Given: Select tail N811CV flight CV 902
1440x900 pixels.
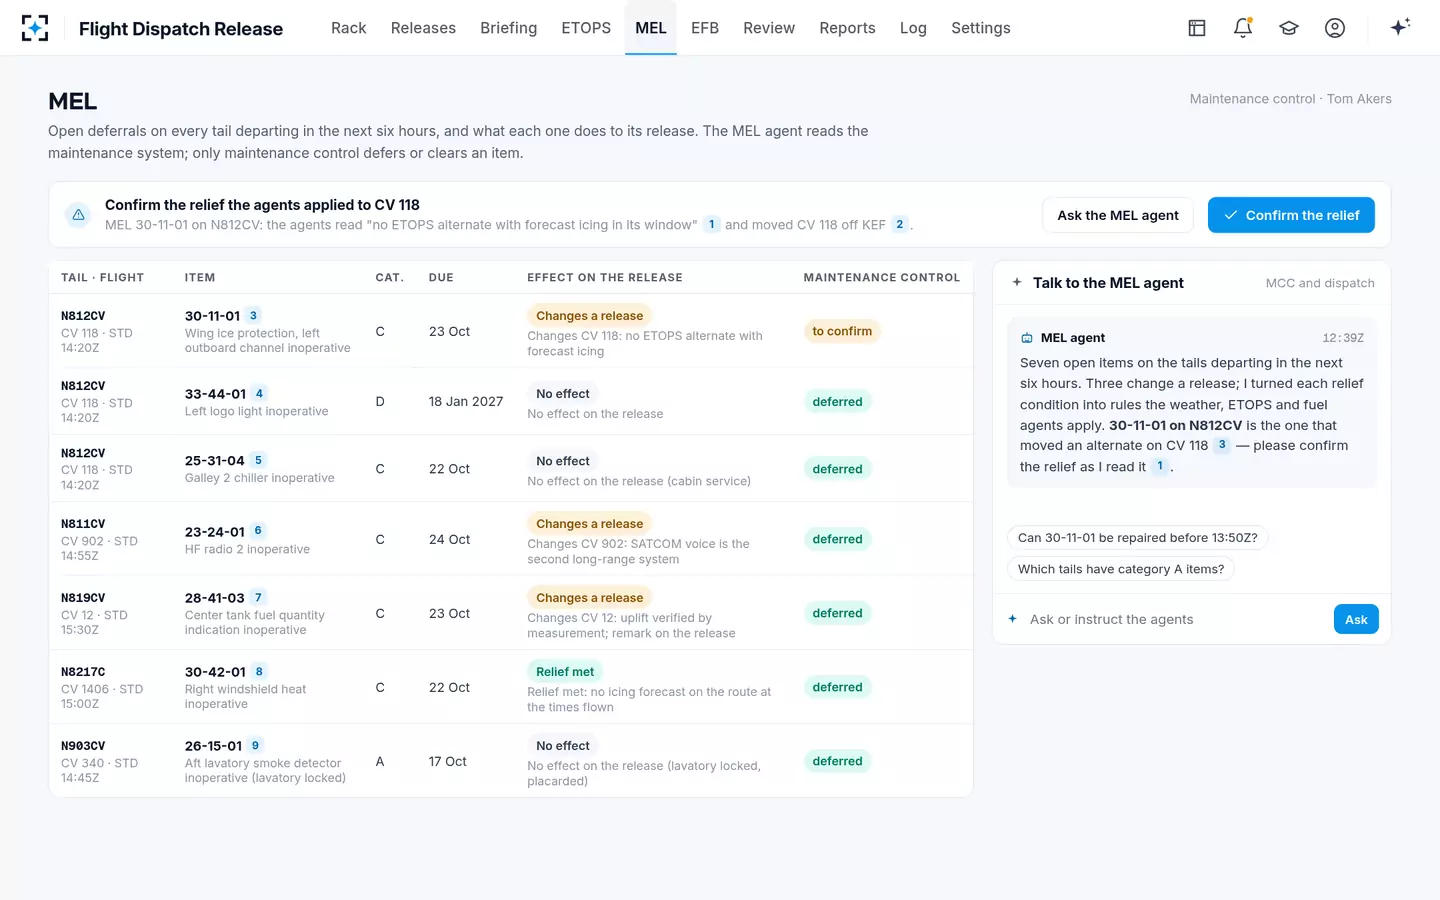Looking at the screenshot, I should 99,541.
